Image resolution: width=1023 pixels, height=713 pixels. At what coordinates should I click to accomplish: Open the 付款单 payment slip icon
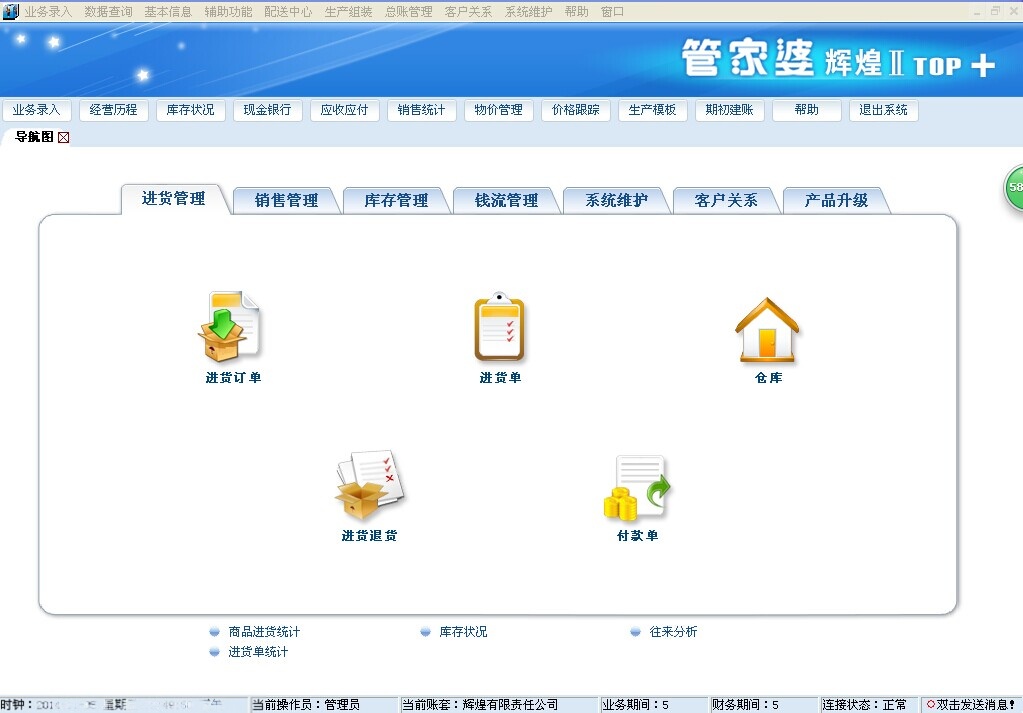636,489
